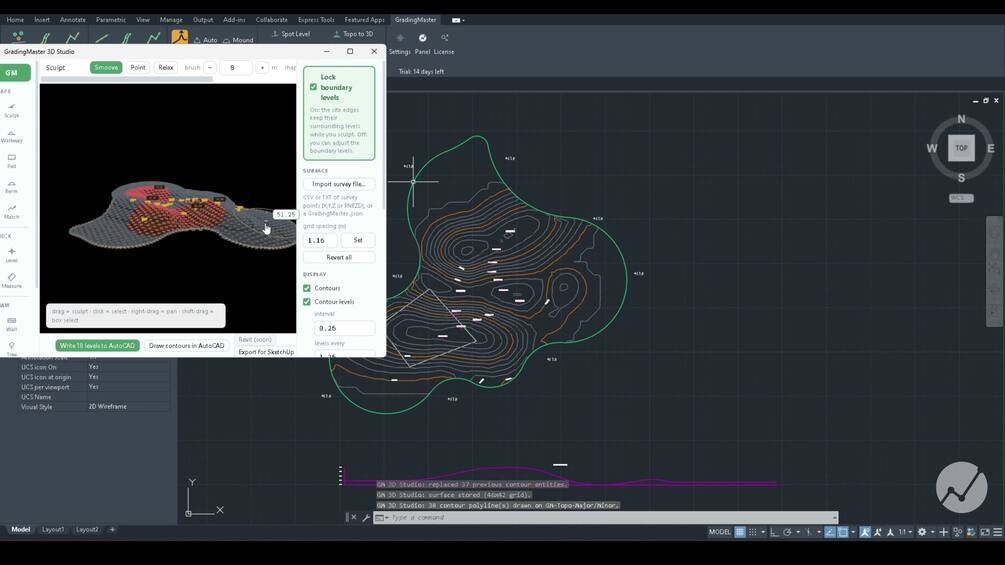Screen dimensions: 1005x565
Task: Click the command line customize wrench icon
Action: pos(366,517)
